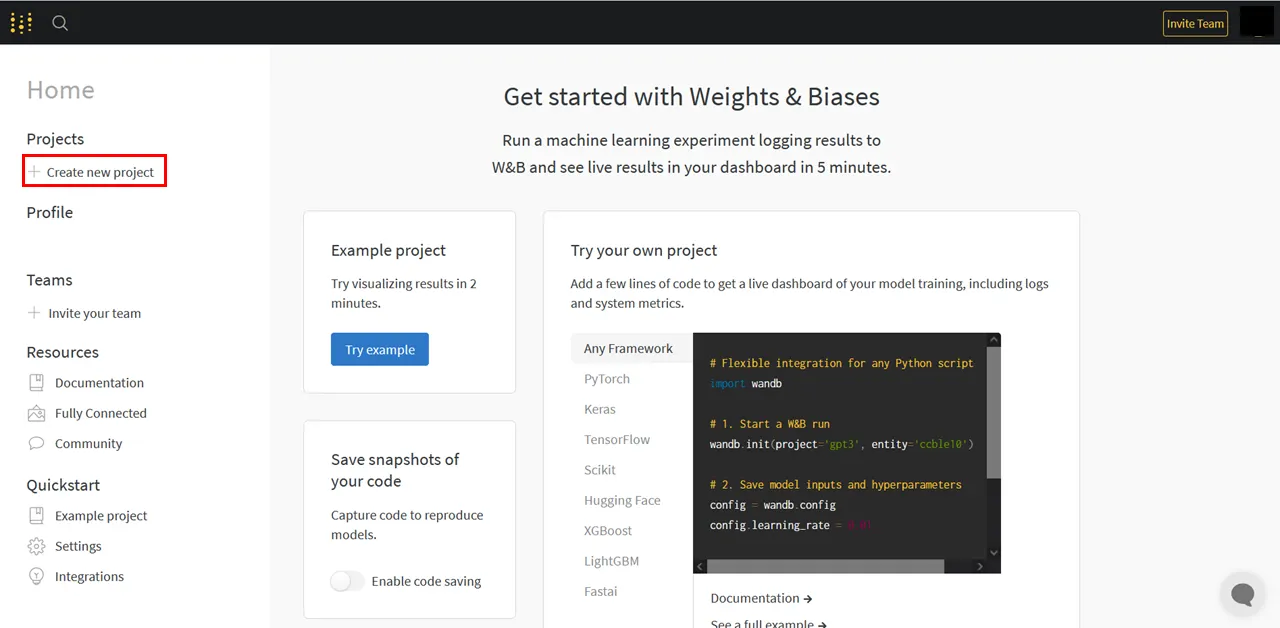1280x628 pixels.
Task: Open the user profile avatar menu
Action: pos(1256,22)
